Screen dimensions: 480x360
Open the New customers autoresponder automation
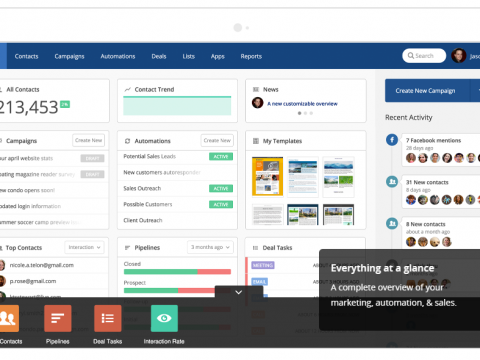pos(162,172)
